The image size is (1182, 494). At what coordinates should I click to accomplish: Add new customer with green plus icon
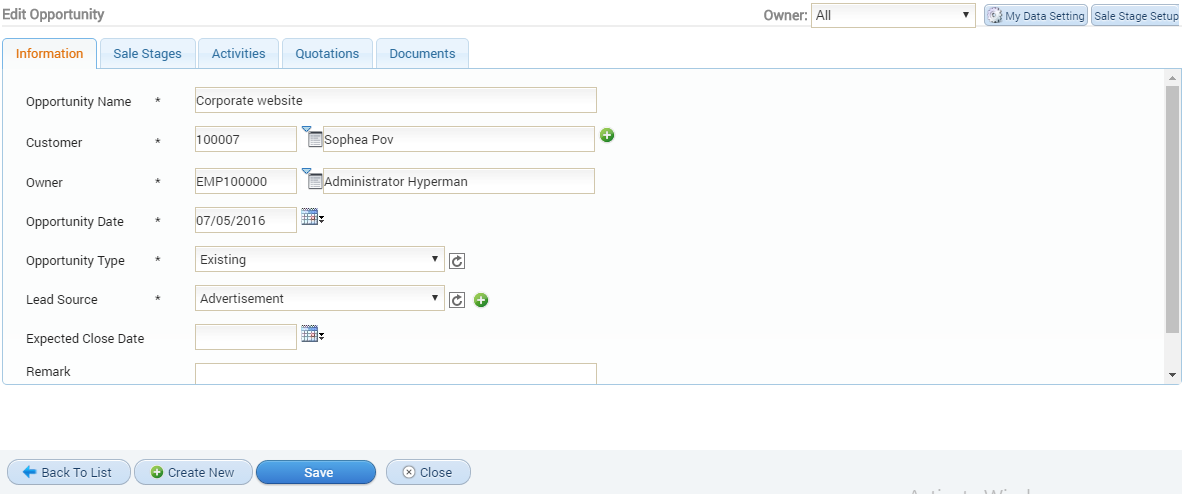tap(607, 135)
